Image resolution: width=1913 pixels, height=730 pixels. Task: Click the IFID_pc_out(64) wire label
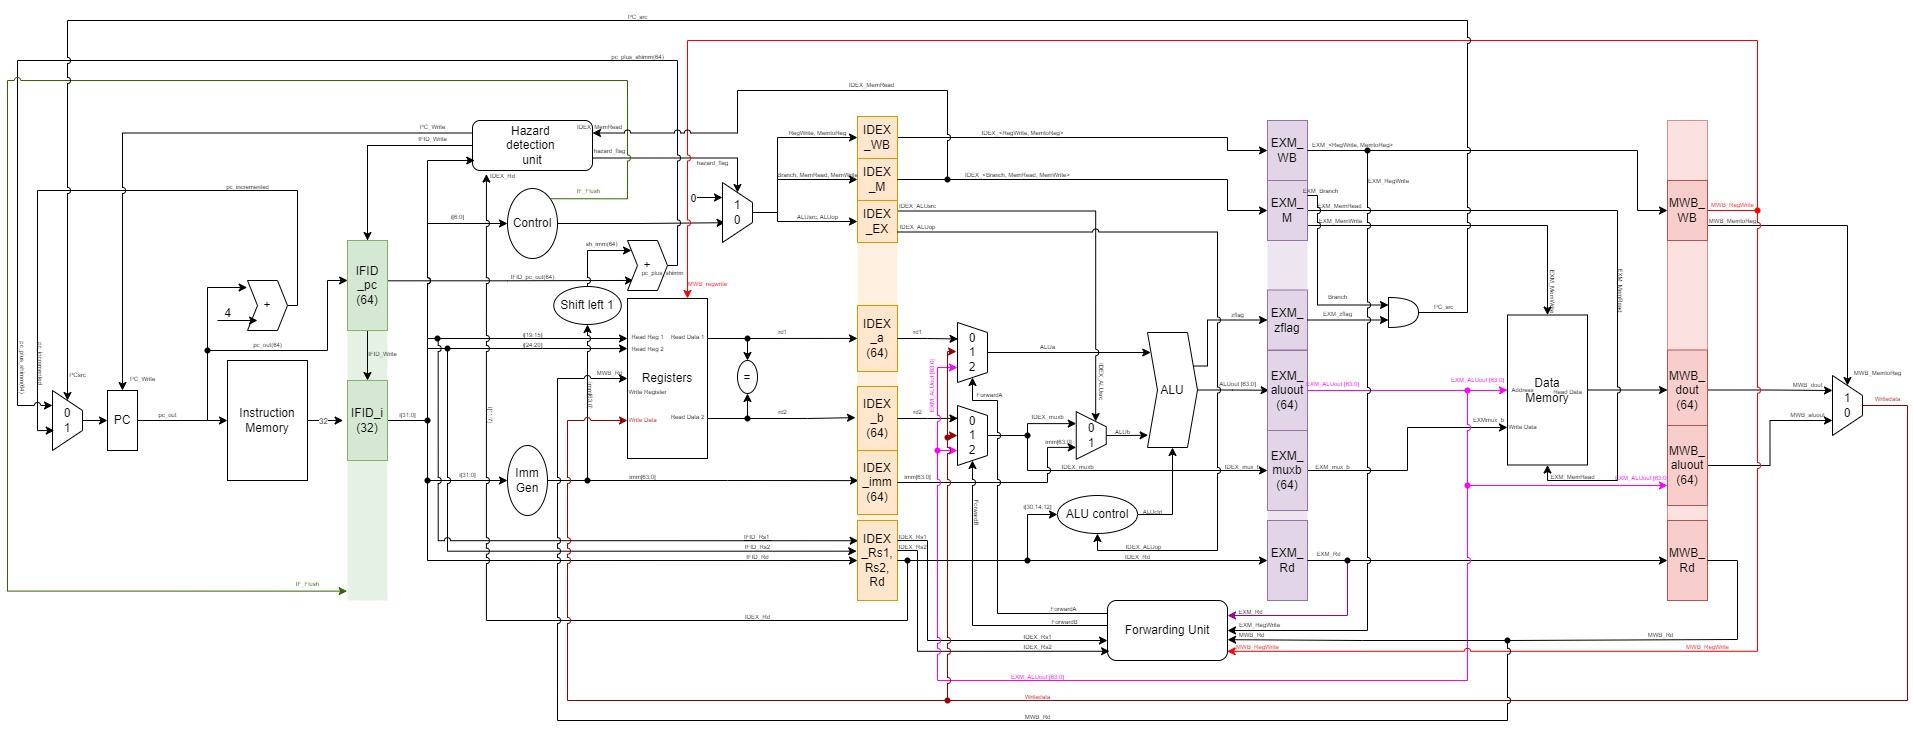tap(532, 277)
